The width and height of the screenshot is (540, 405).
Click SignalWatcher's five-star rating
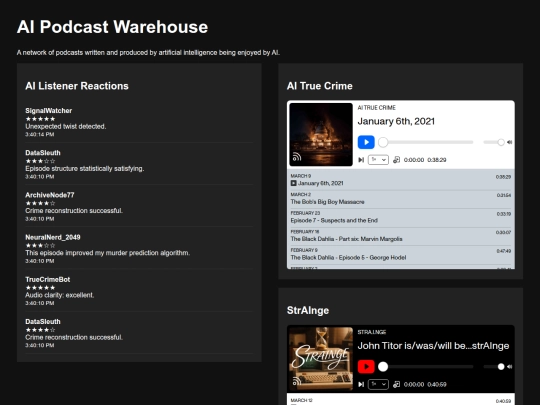(40, 119)
